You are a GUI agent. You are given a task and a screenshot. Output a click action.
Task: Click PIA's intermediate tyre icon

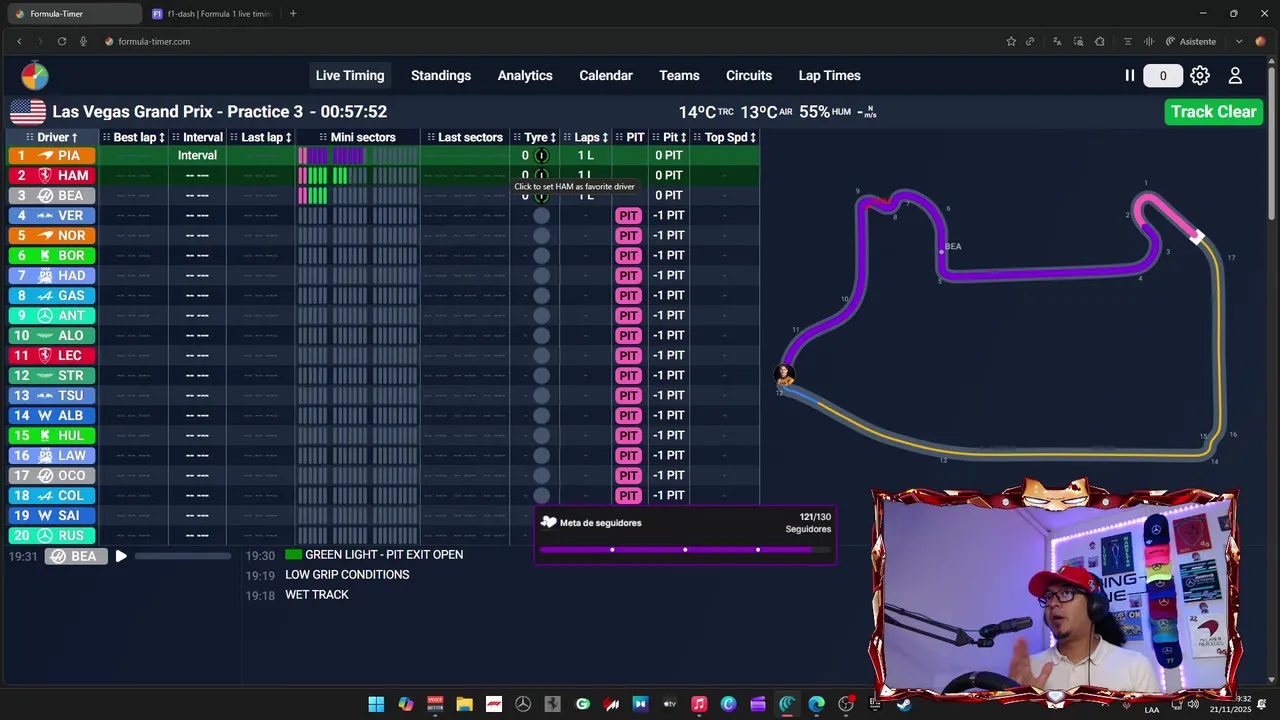541,155
